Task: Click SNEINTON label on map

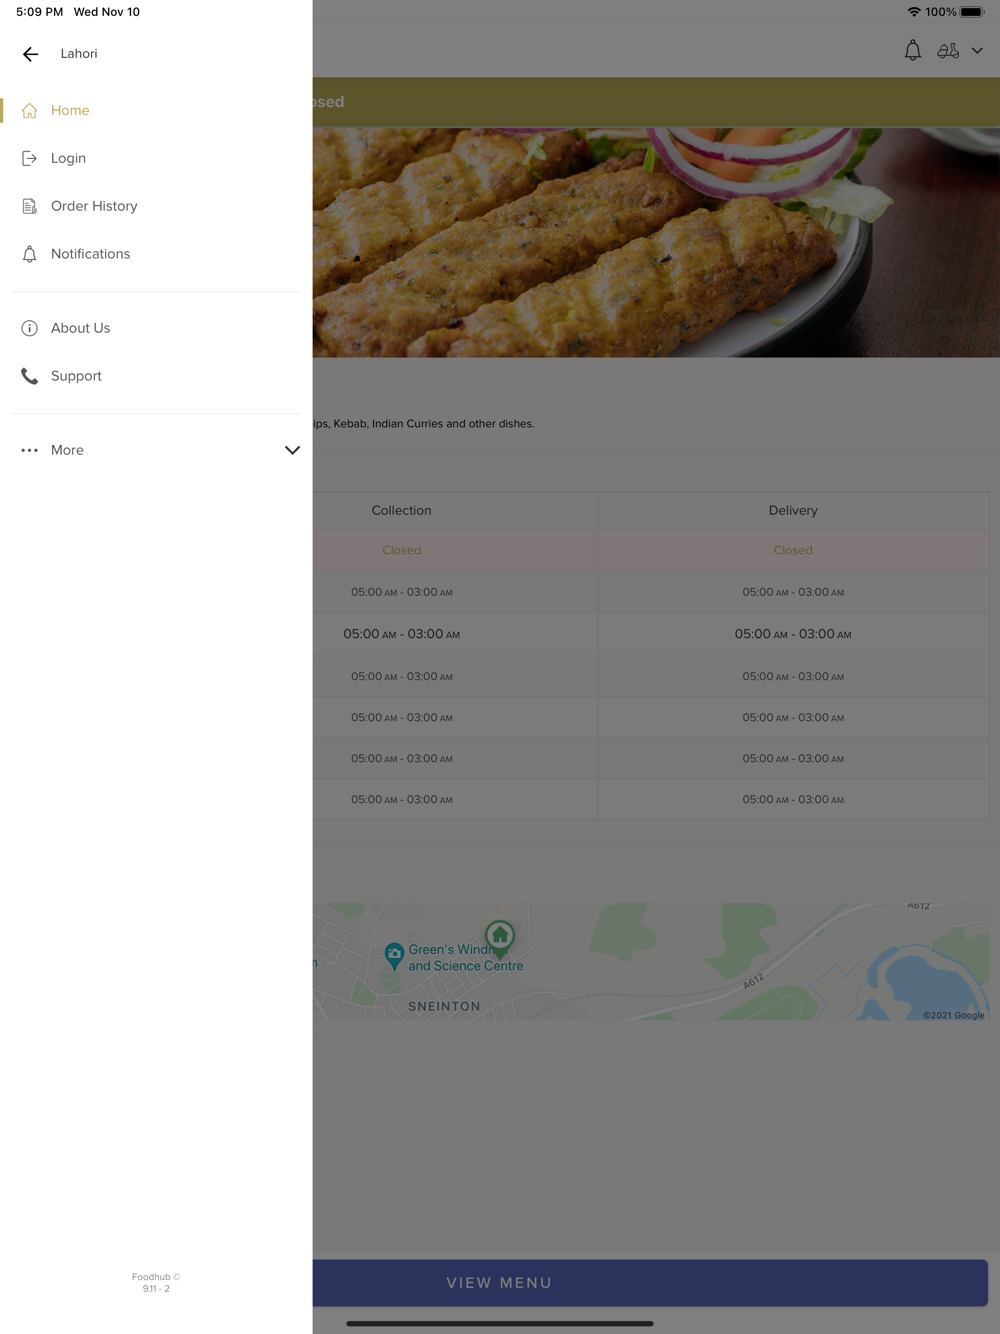Action: tap(444, 1007)
